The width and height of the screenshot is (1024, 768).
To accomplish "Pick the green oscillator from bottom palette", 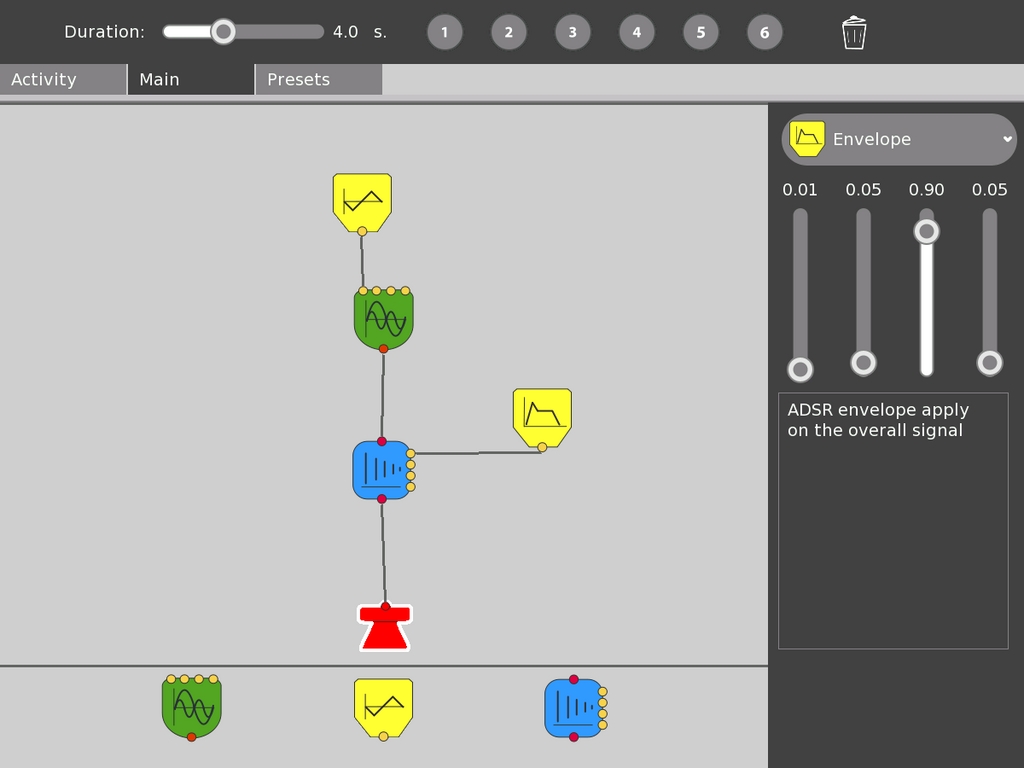I will coord(191,707).
